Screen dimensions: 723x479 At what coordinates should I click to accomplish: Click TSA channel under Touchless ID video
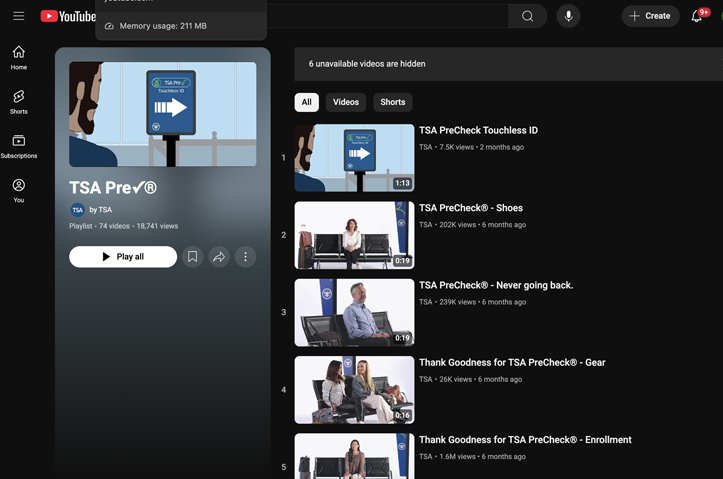coord(426,147)
